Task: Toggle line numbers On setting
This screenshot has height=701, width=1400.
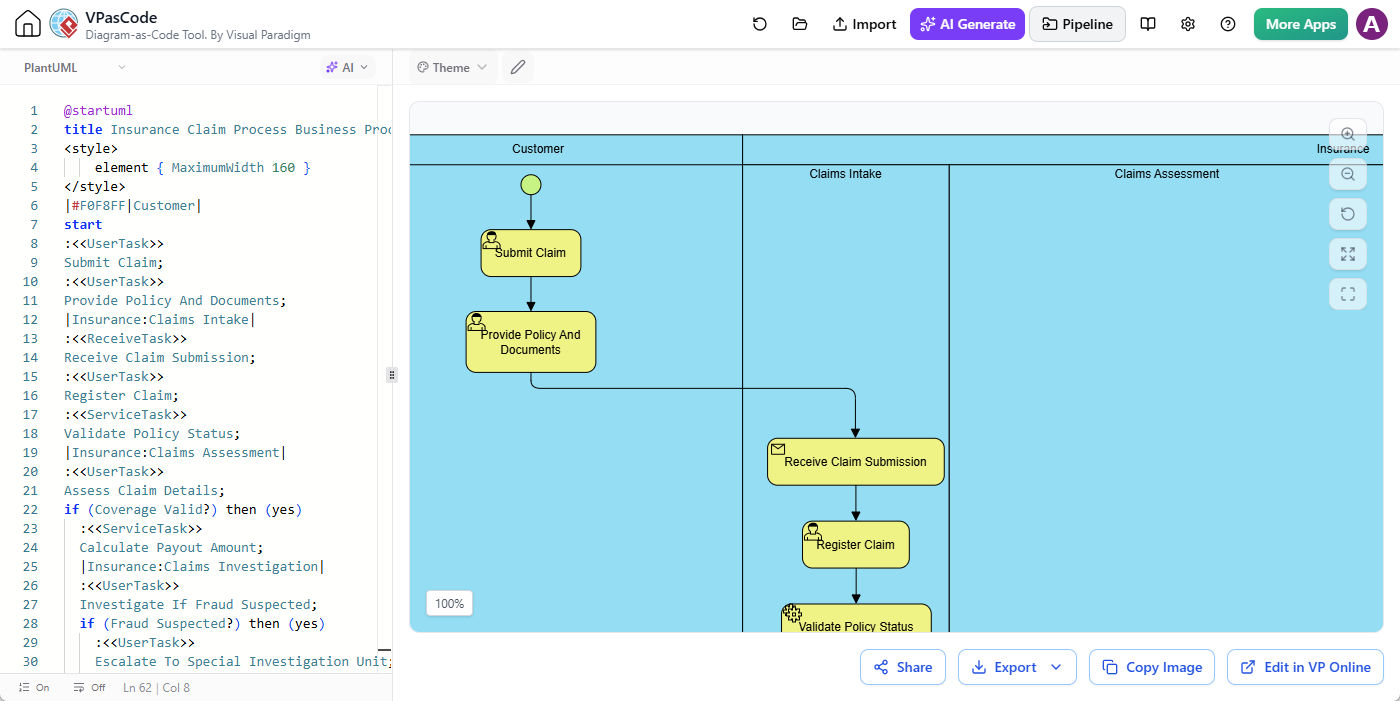Action: click(34, 688)
